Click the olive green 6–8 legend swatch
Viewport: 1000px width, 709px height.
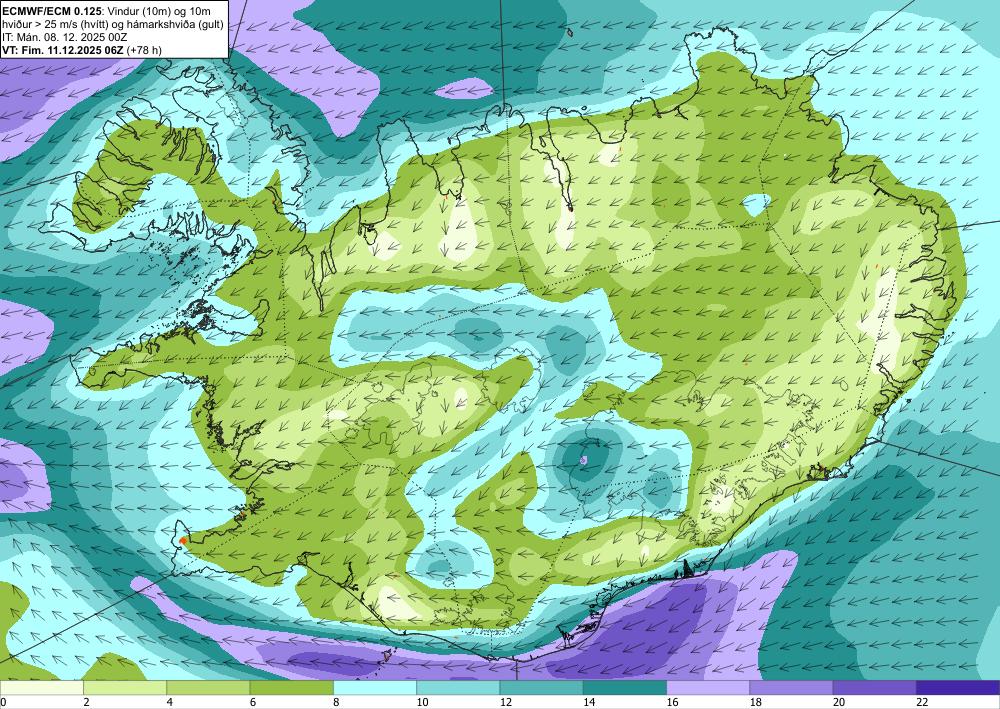pos(291,688)
